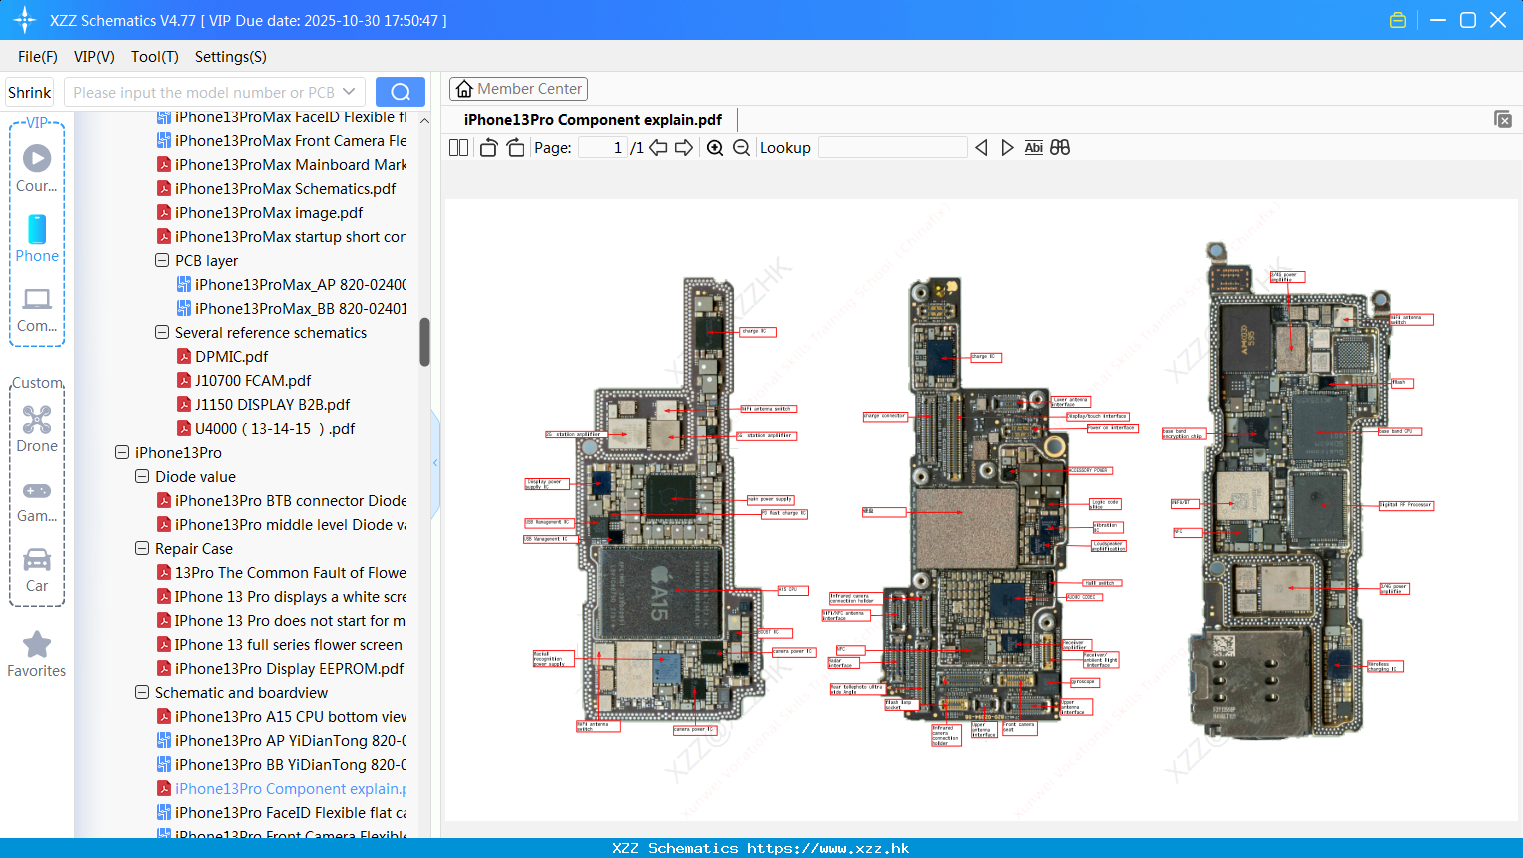Click the model number search field
Viewport: 1523px width, 858px height.
tap(204, 92)
